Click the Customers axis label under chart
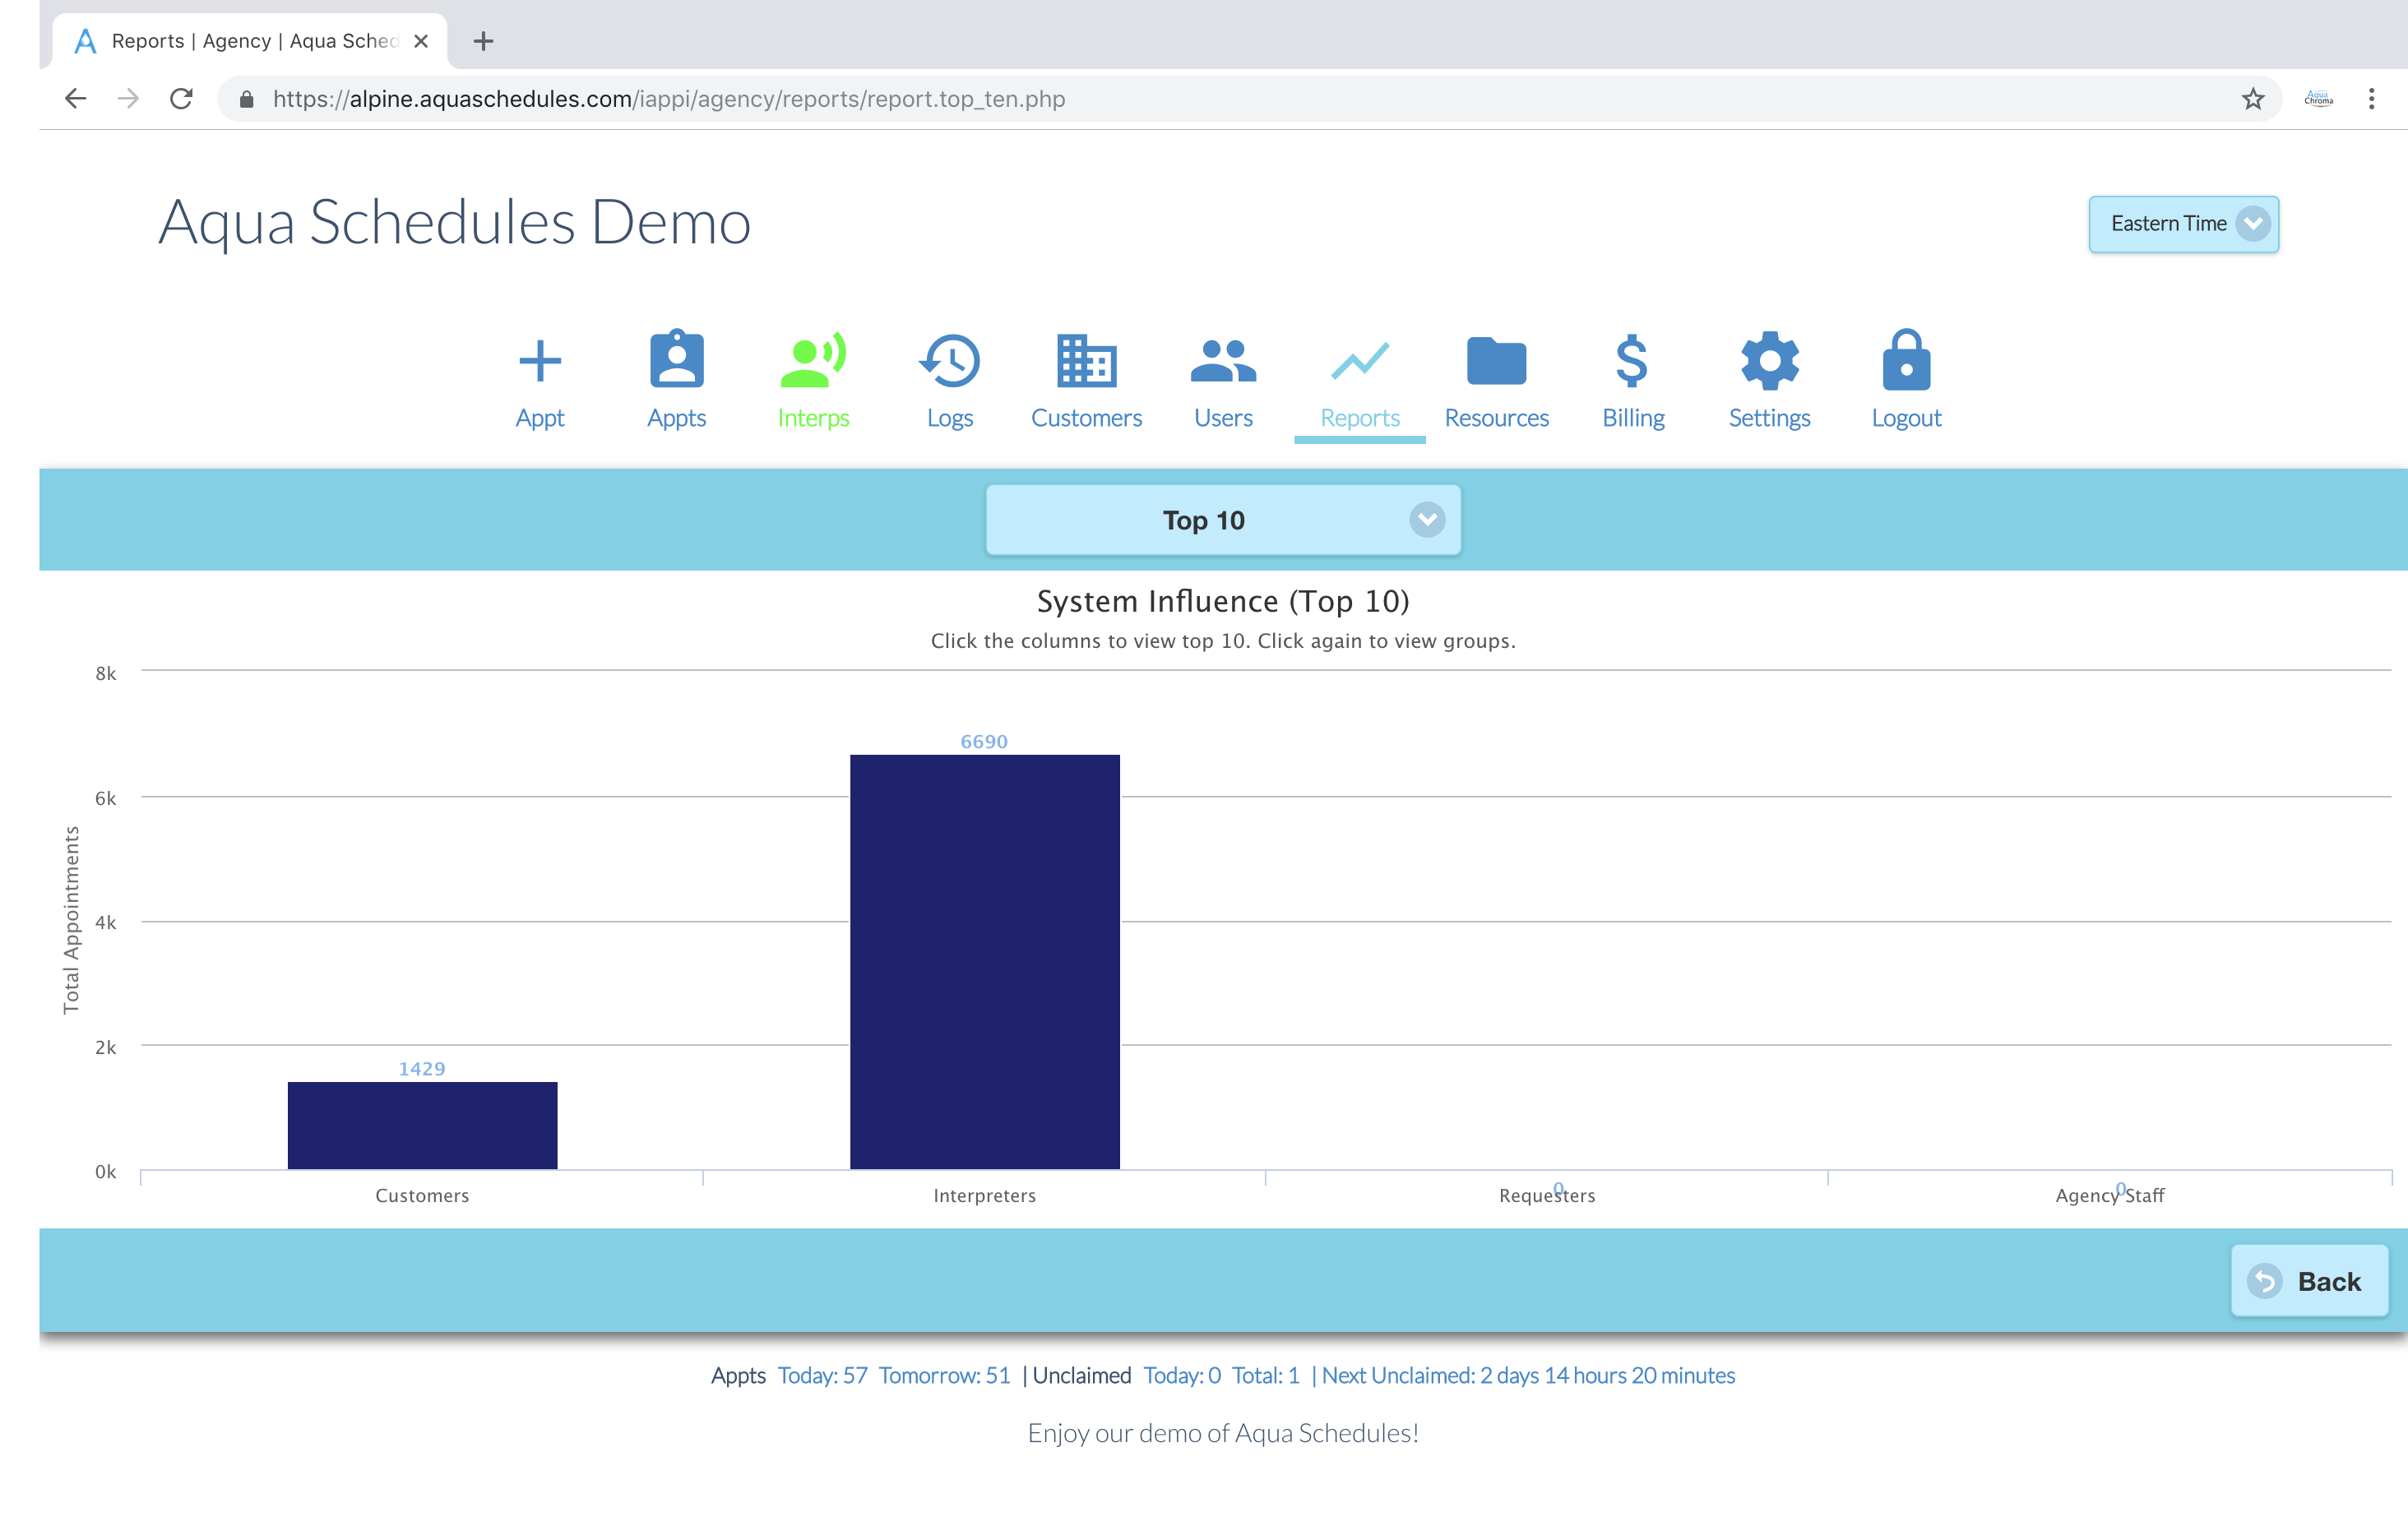This screenshot has width=2408, height=1526. (x=422, y=1195)
